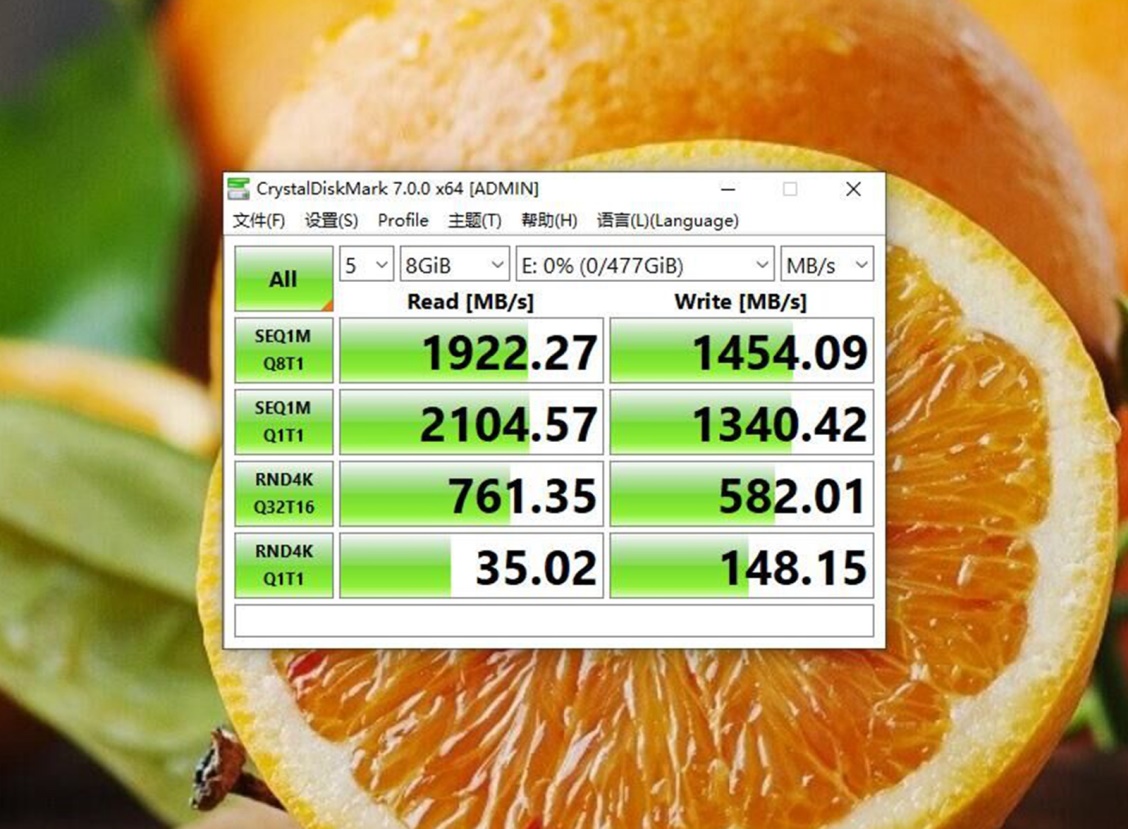Click the CrystalDiskMark app icon in title bar
This screenshot has height=829, width=1128.
(238, 189)
